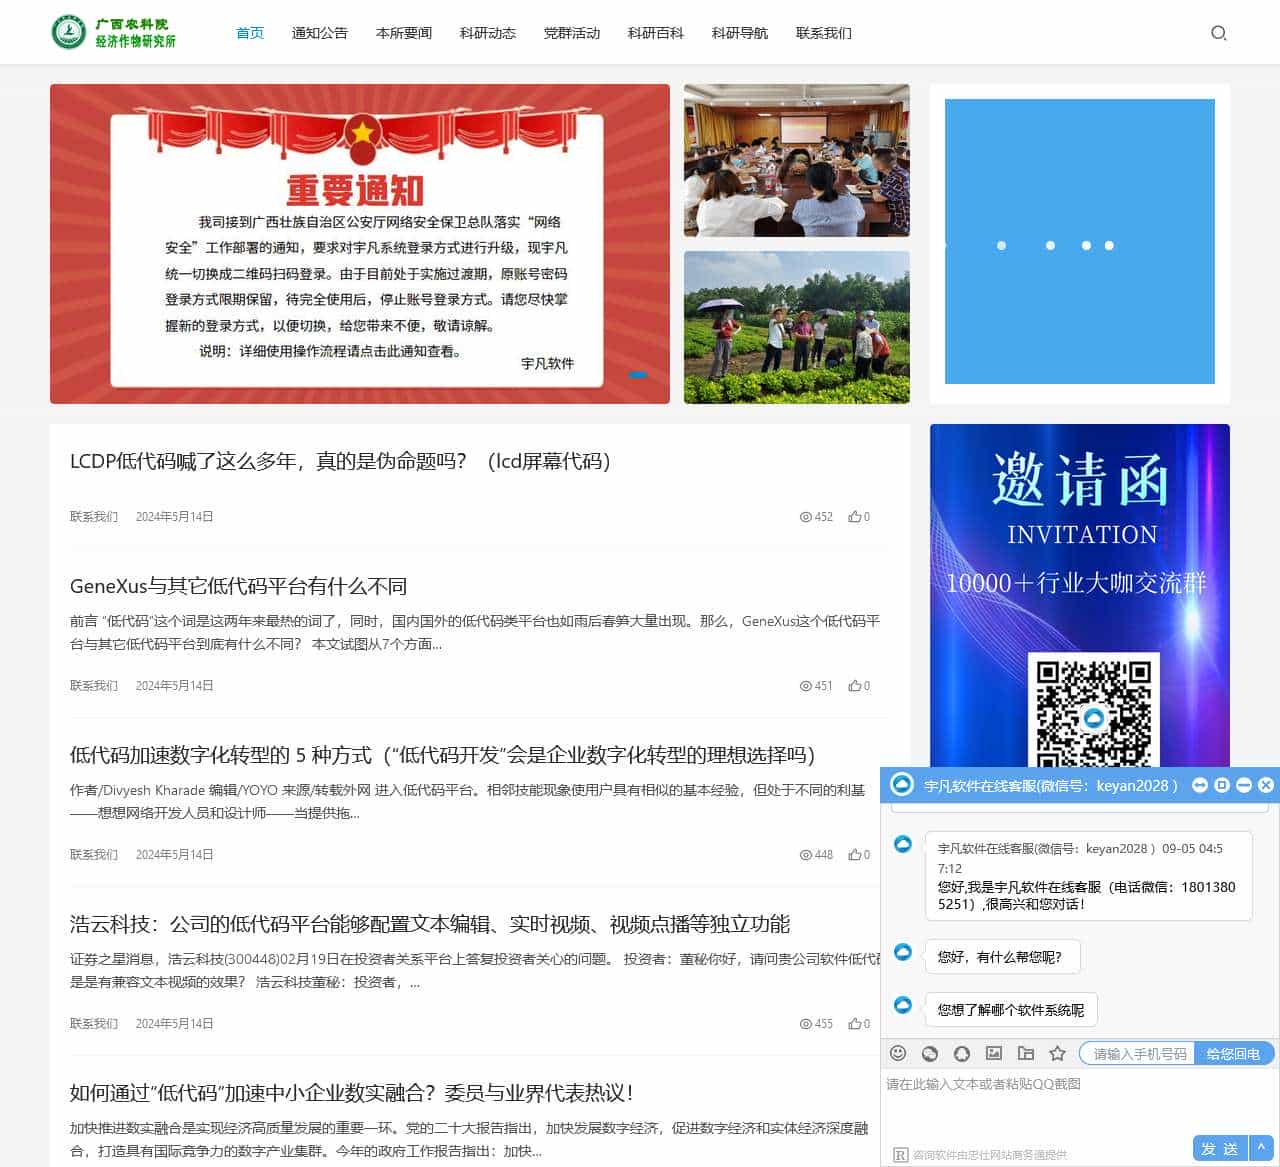This screenshot has height=1167, width=1280.
Task: Open GeneXus与其它低代码平台有什么不同 article
Action: (x=238, y=586)
